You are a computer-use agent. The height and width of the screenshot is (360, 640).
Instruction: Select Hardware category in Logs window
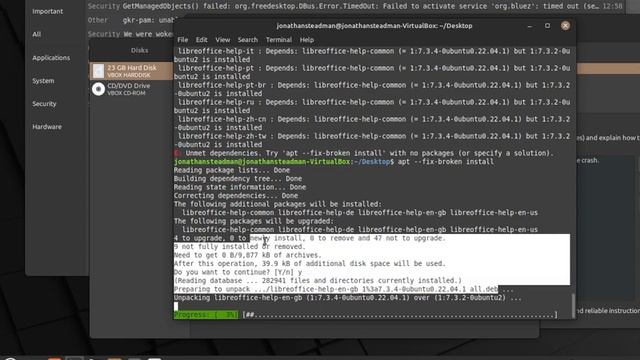tap(47, 127)
